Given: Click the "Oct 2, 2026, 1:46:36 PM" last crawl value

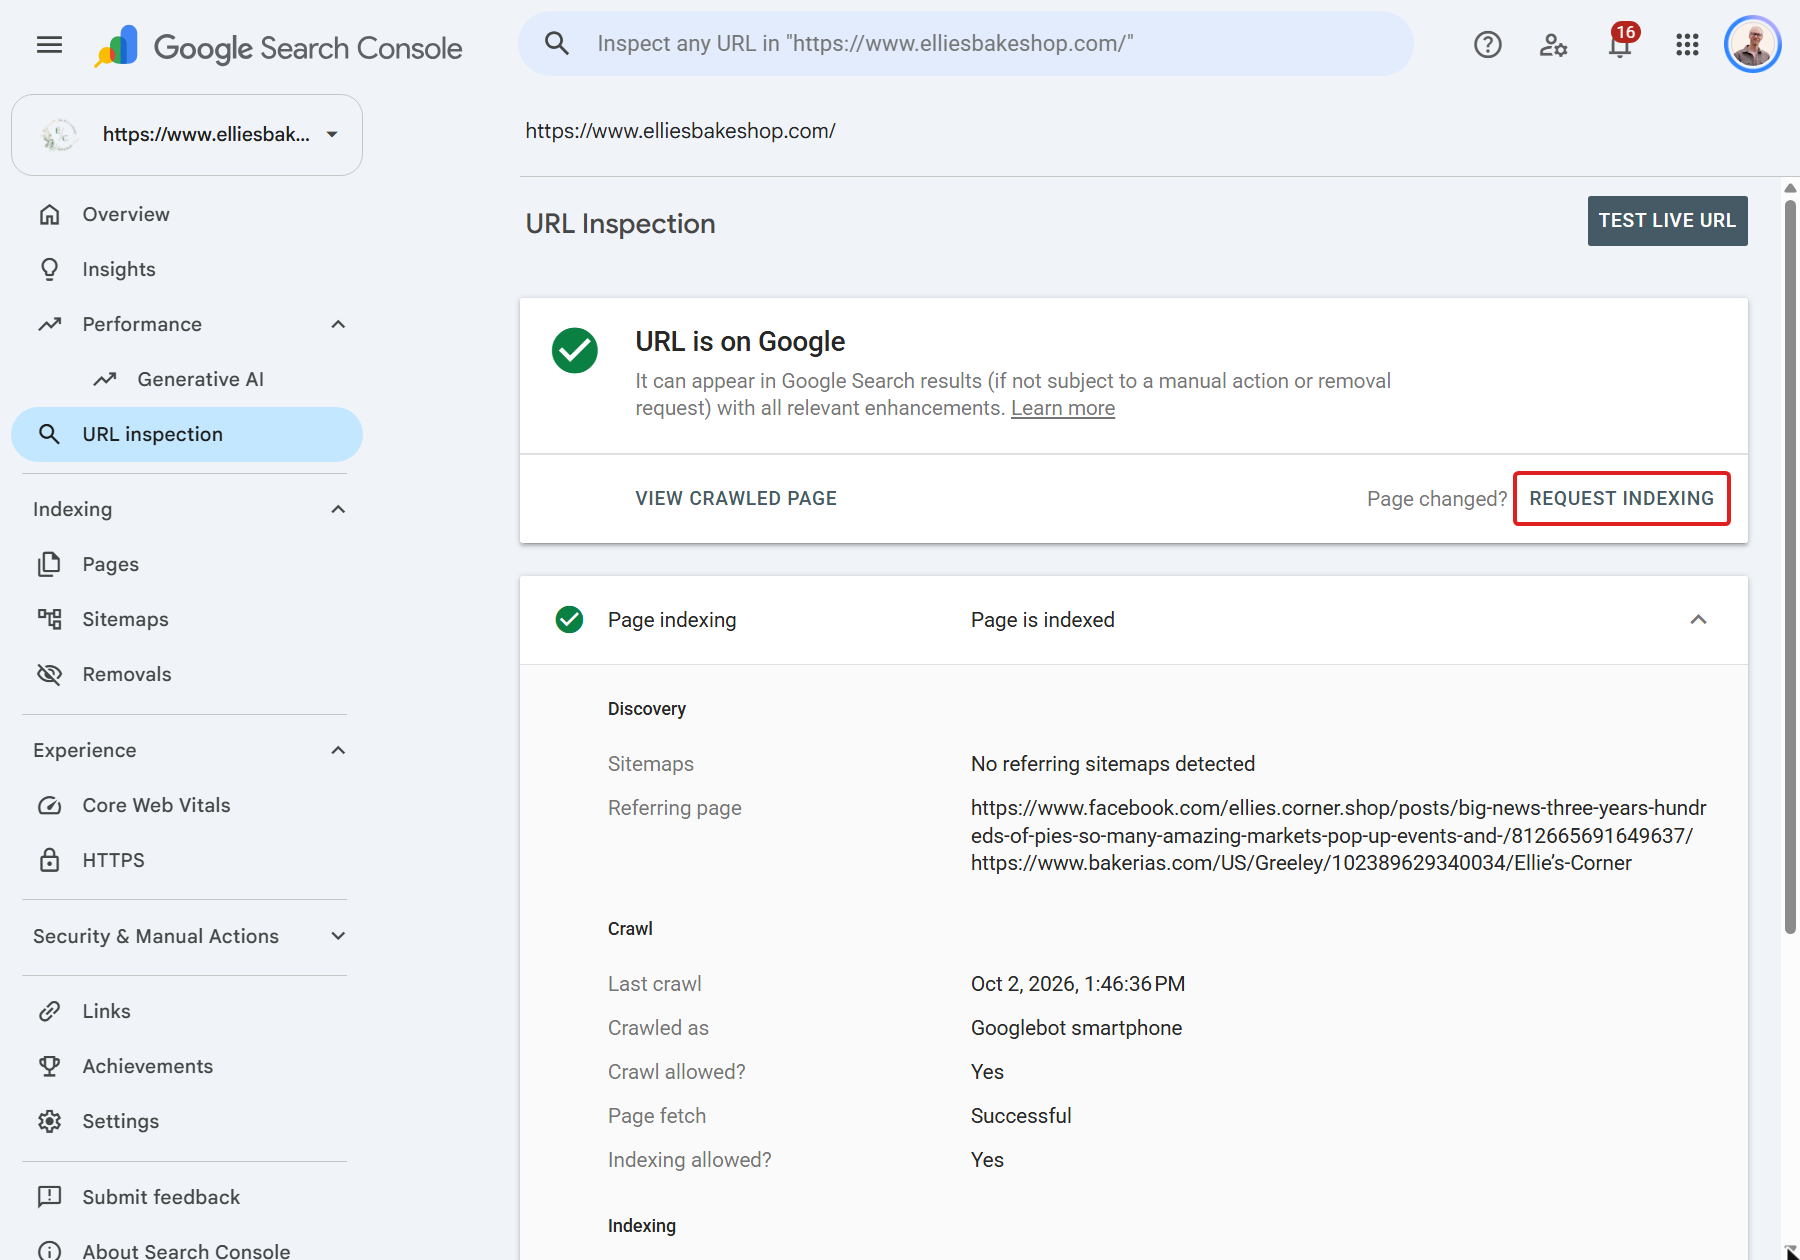Looking at the screenshot, I should (1078, 984).
